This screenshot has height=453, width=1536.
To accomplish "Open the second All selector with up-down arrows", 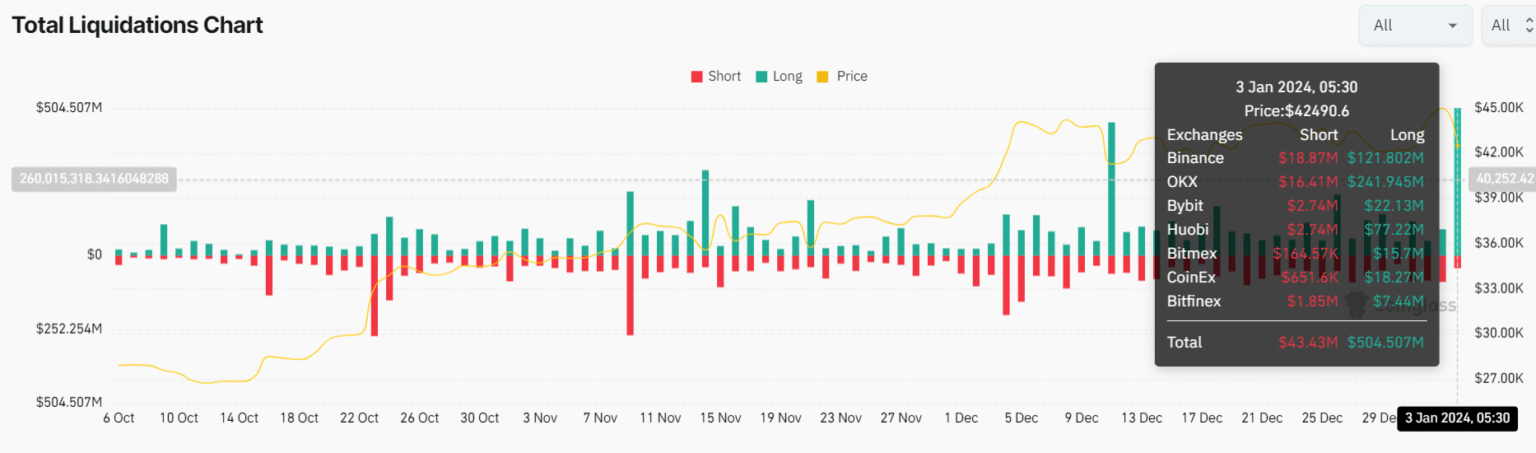I will 1507,25.
